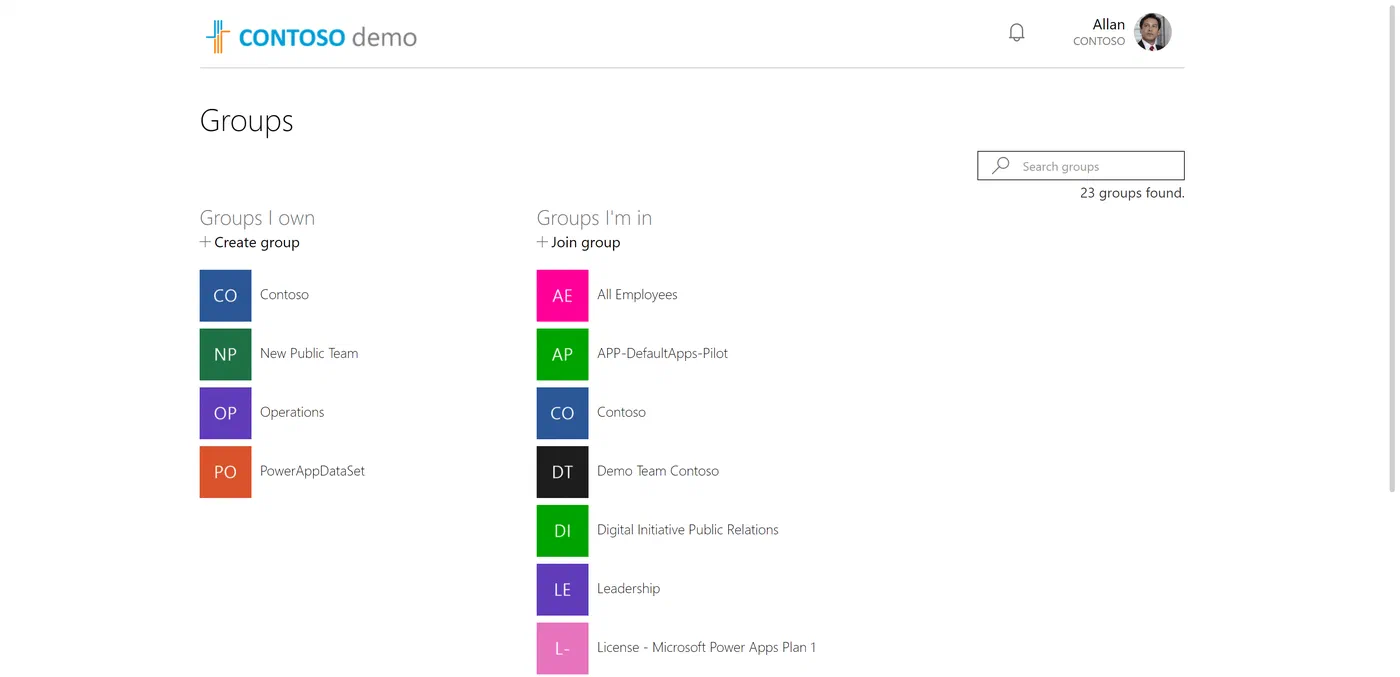
Task: Click the CO tile under Groups I'm in
Action: click(562, 413)
